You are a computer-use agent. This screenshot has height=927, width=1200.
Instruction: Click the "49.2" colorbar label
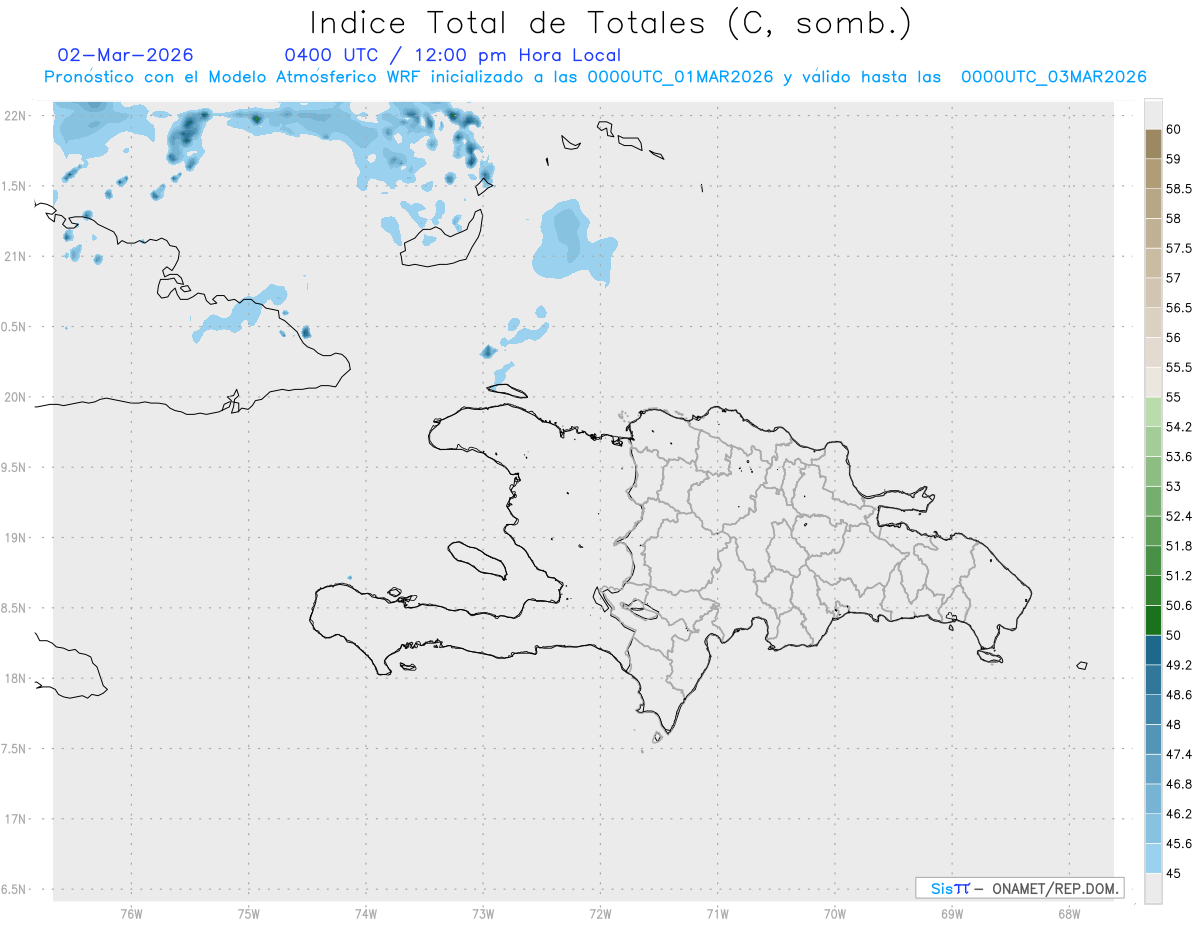(1178, 665)
